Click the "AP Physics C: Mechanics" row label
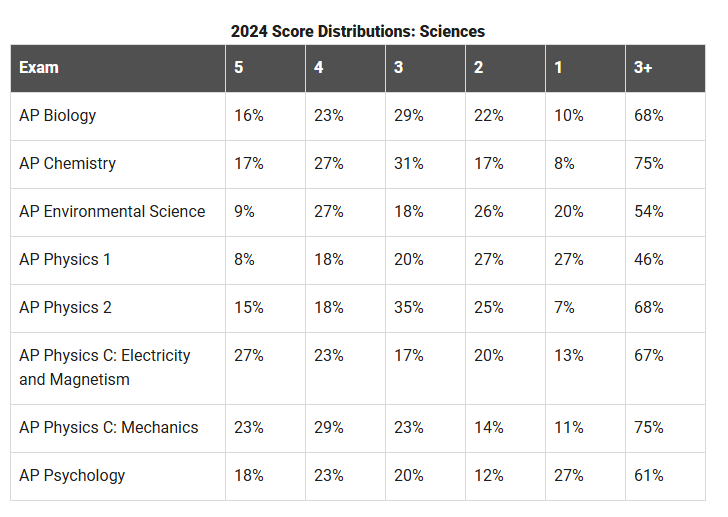This screenshot has width=728, height=517. point(108,427)
